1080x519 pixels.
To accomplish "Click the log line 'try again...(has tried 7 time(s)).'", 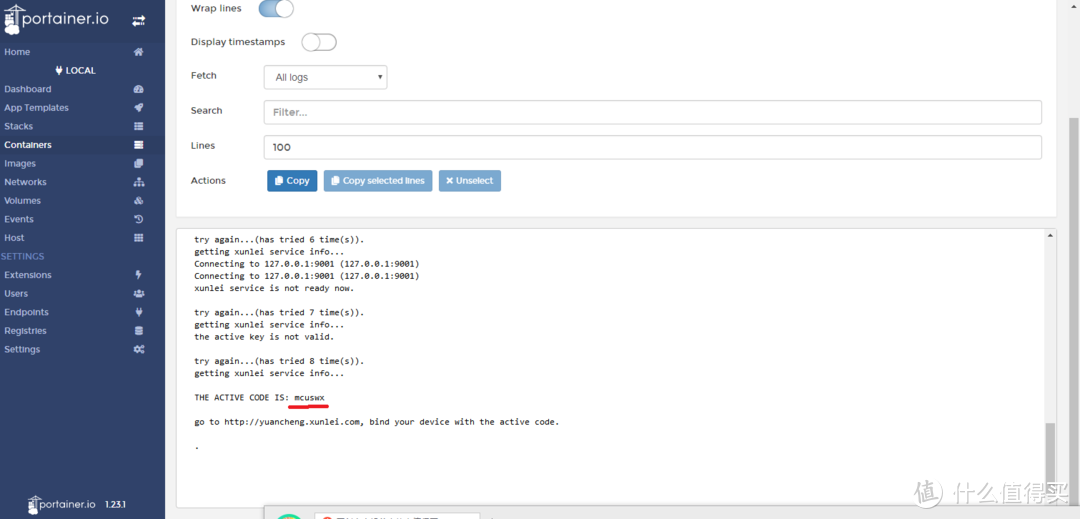I will point(279,313).
